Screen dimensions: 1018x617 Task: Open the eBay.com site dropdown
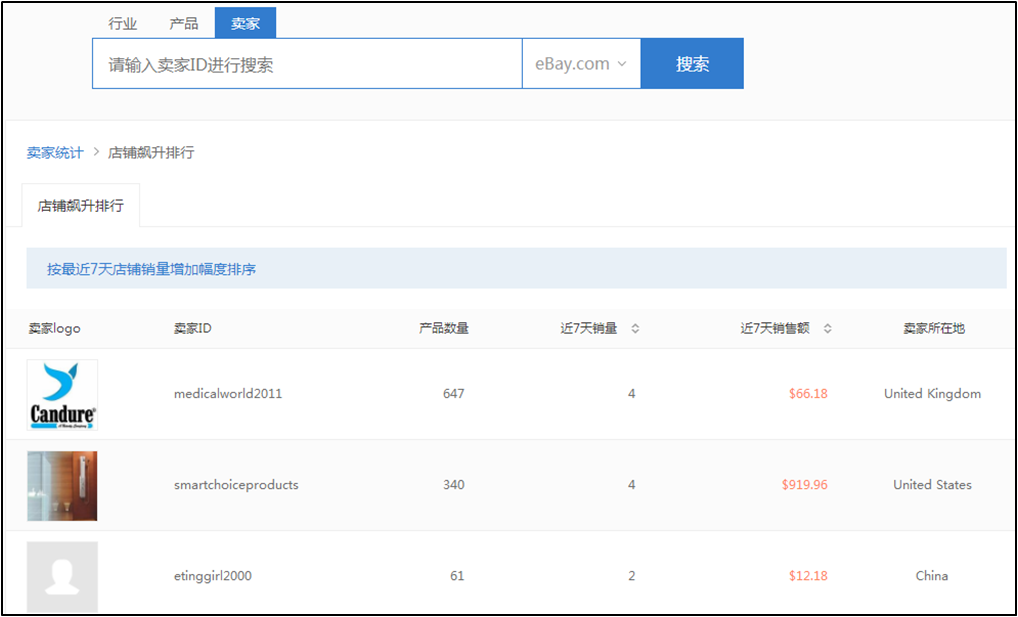tap(581, 64)
